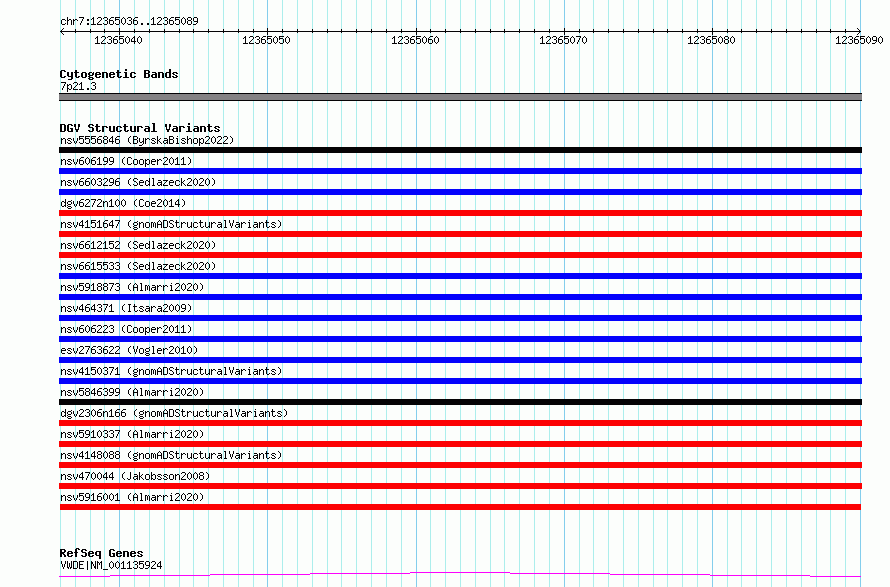The height and width of the screenshot is (587, 890).
Task: Click ruler position 12365050
Action: pos(266,40)
